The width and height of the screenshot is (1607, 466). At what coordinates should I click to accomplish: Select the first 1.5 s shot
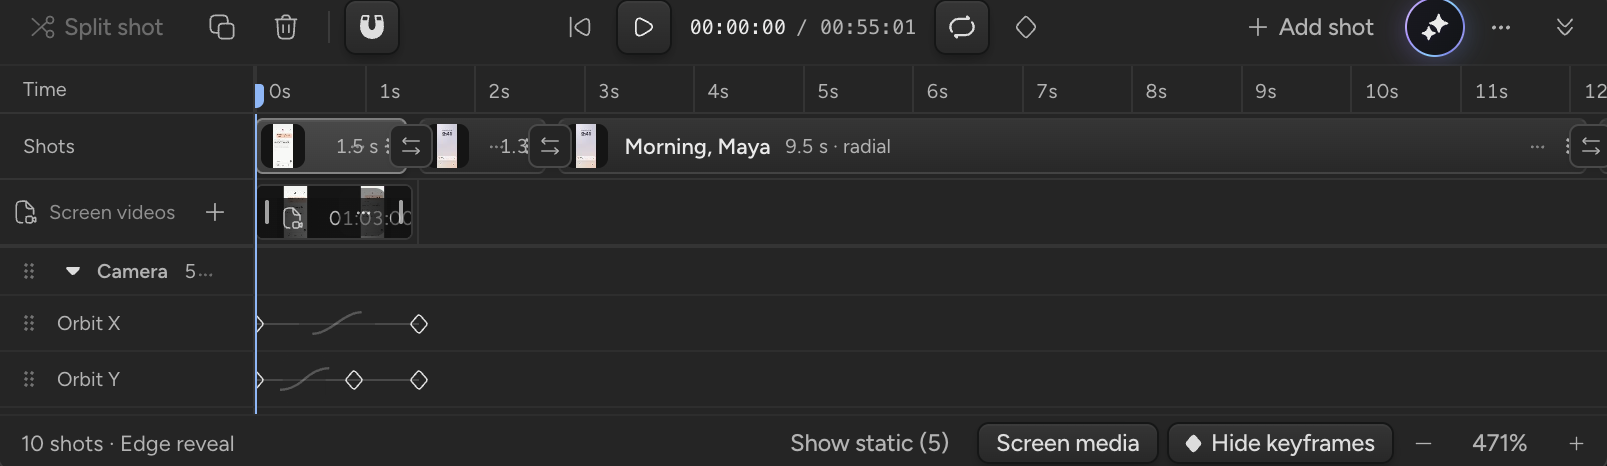[x=331, y=146]
